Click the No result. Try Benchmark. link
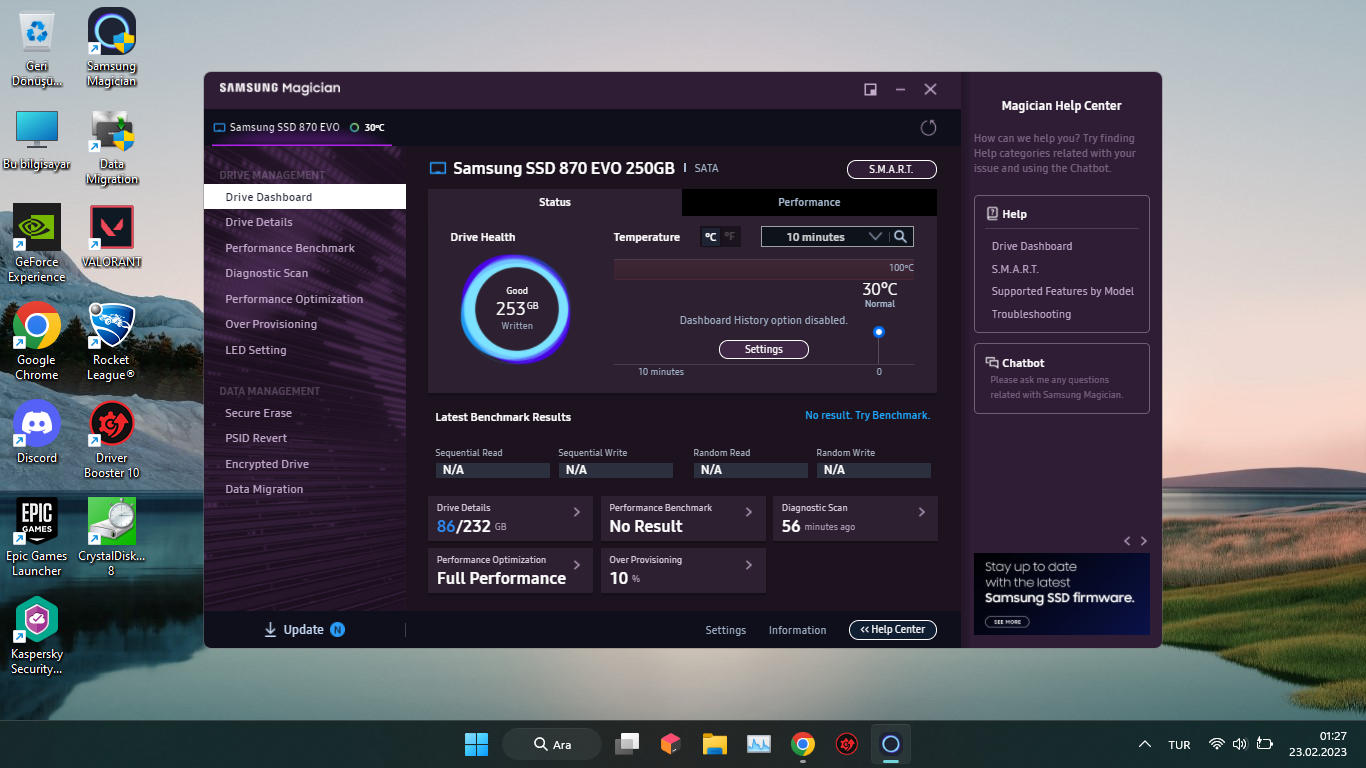The width and height of the screenshot is (1366, 768). pyautogui.click(x=867, y=415)
